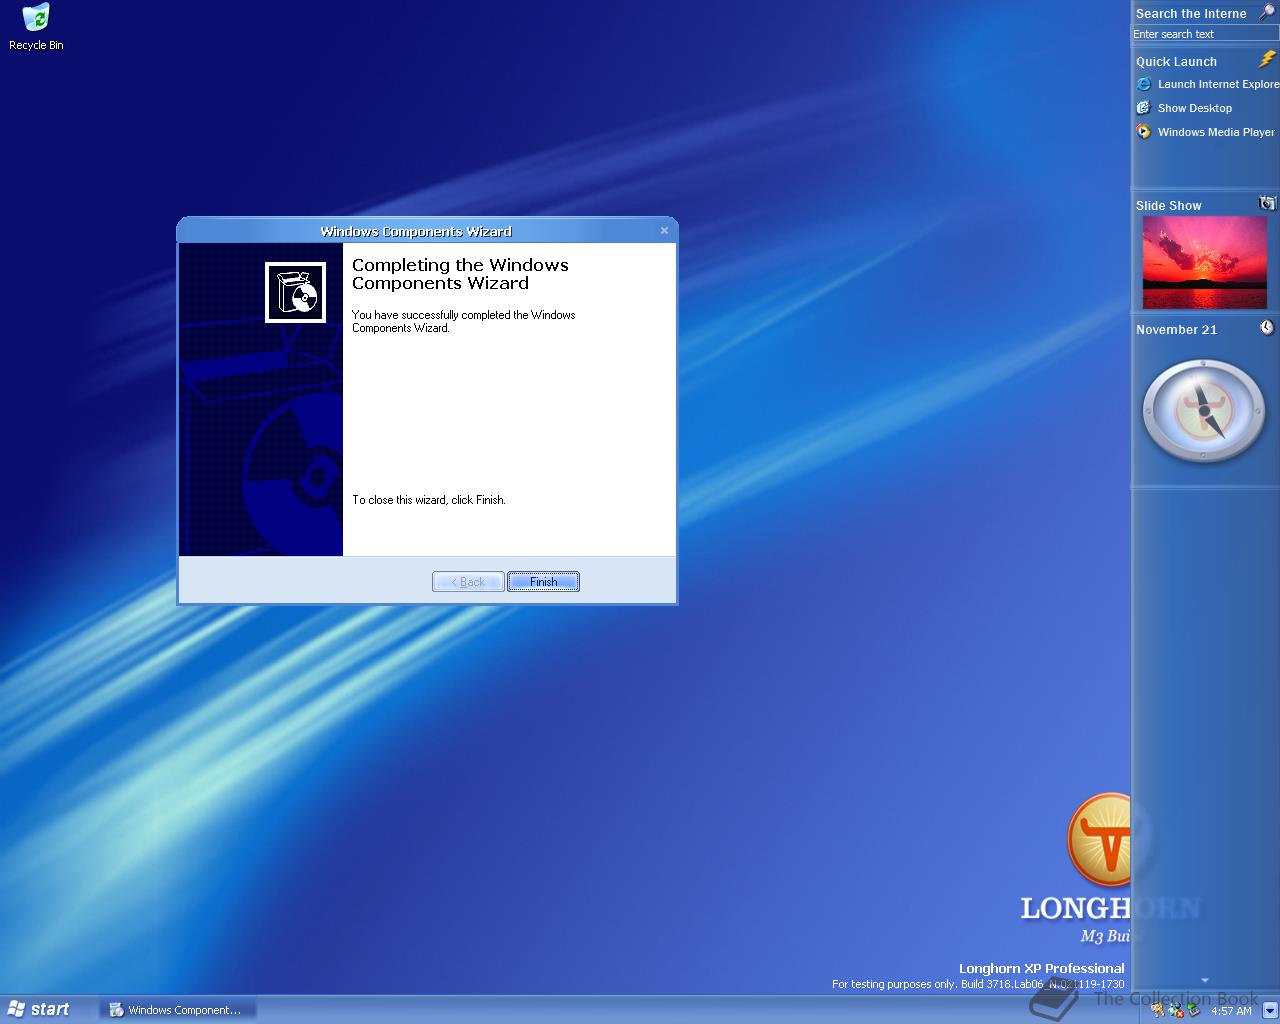The image size is (1280, 1024).
Task: Click November 21 date header
Action: pyautogui.click(x=1177, y=329)
